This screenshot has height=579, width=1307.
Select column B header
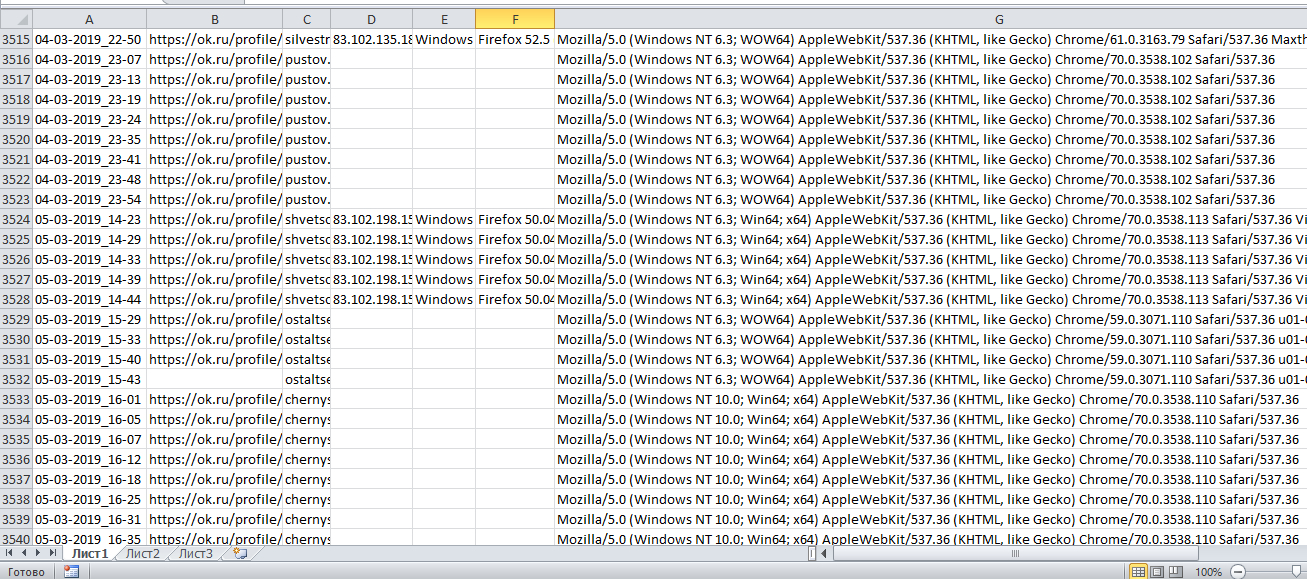click(214, 19)
